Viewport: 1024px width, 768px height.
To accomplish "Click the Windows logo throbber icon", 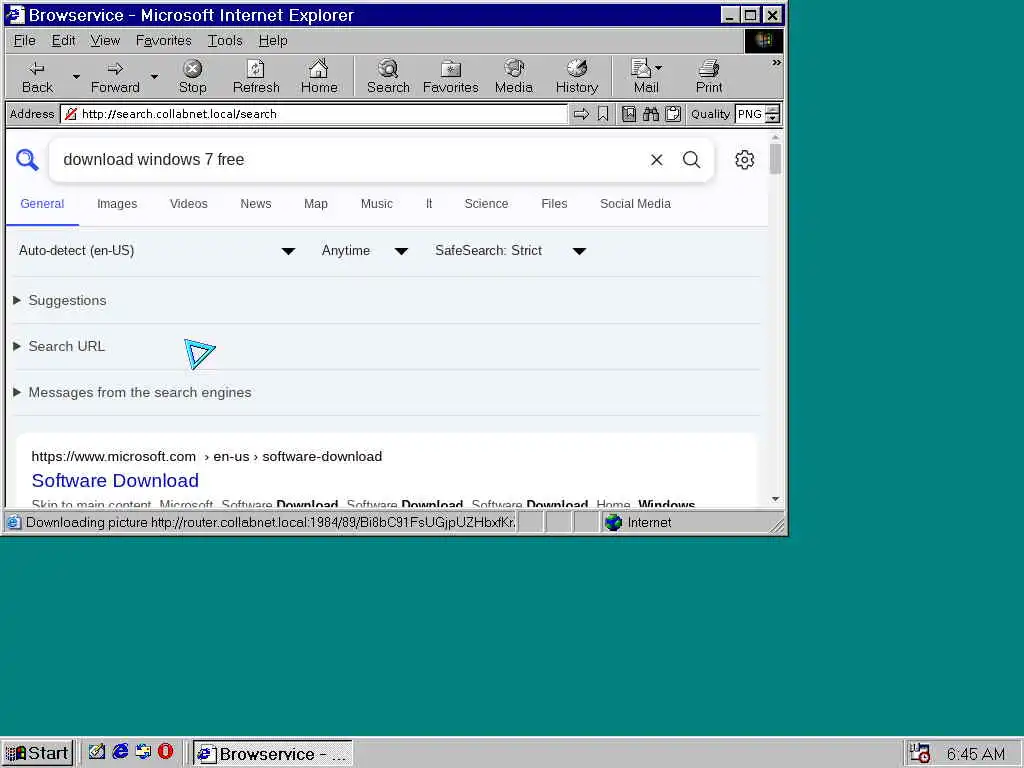I will point(763,40).
